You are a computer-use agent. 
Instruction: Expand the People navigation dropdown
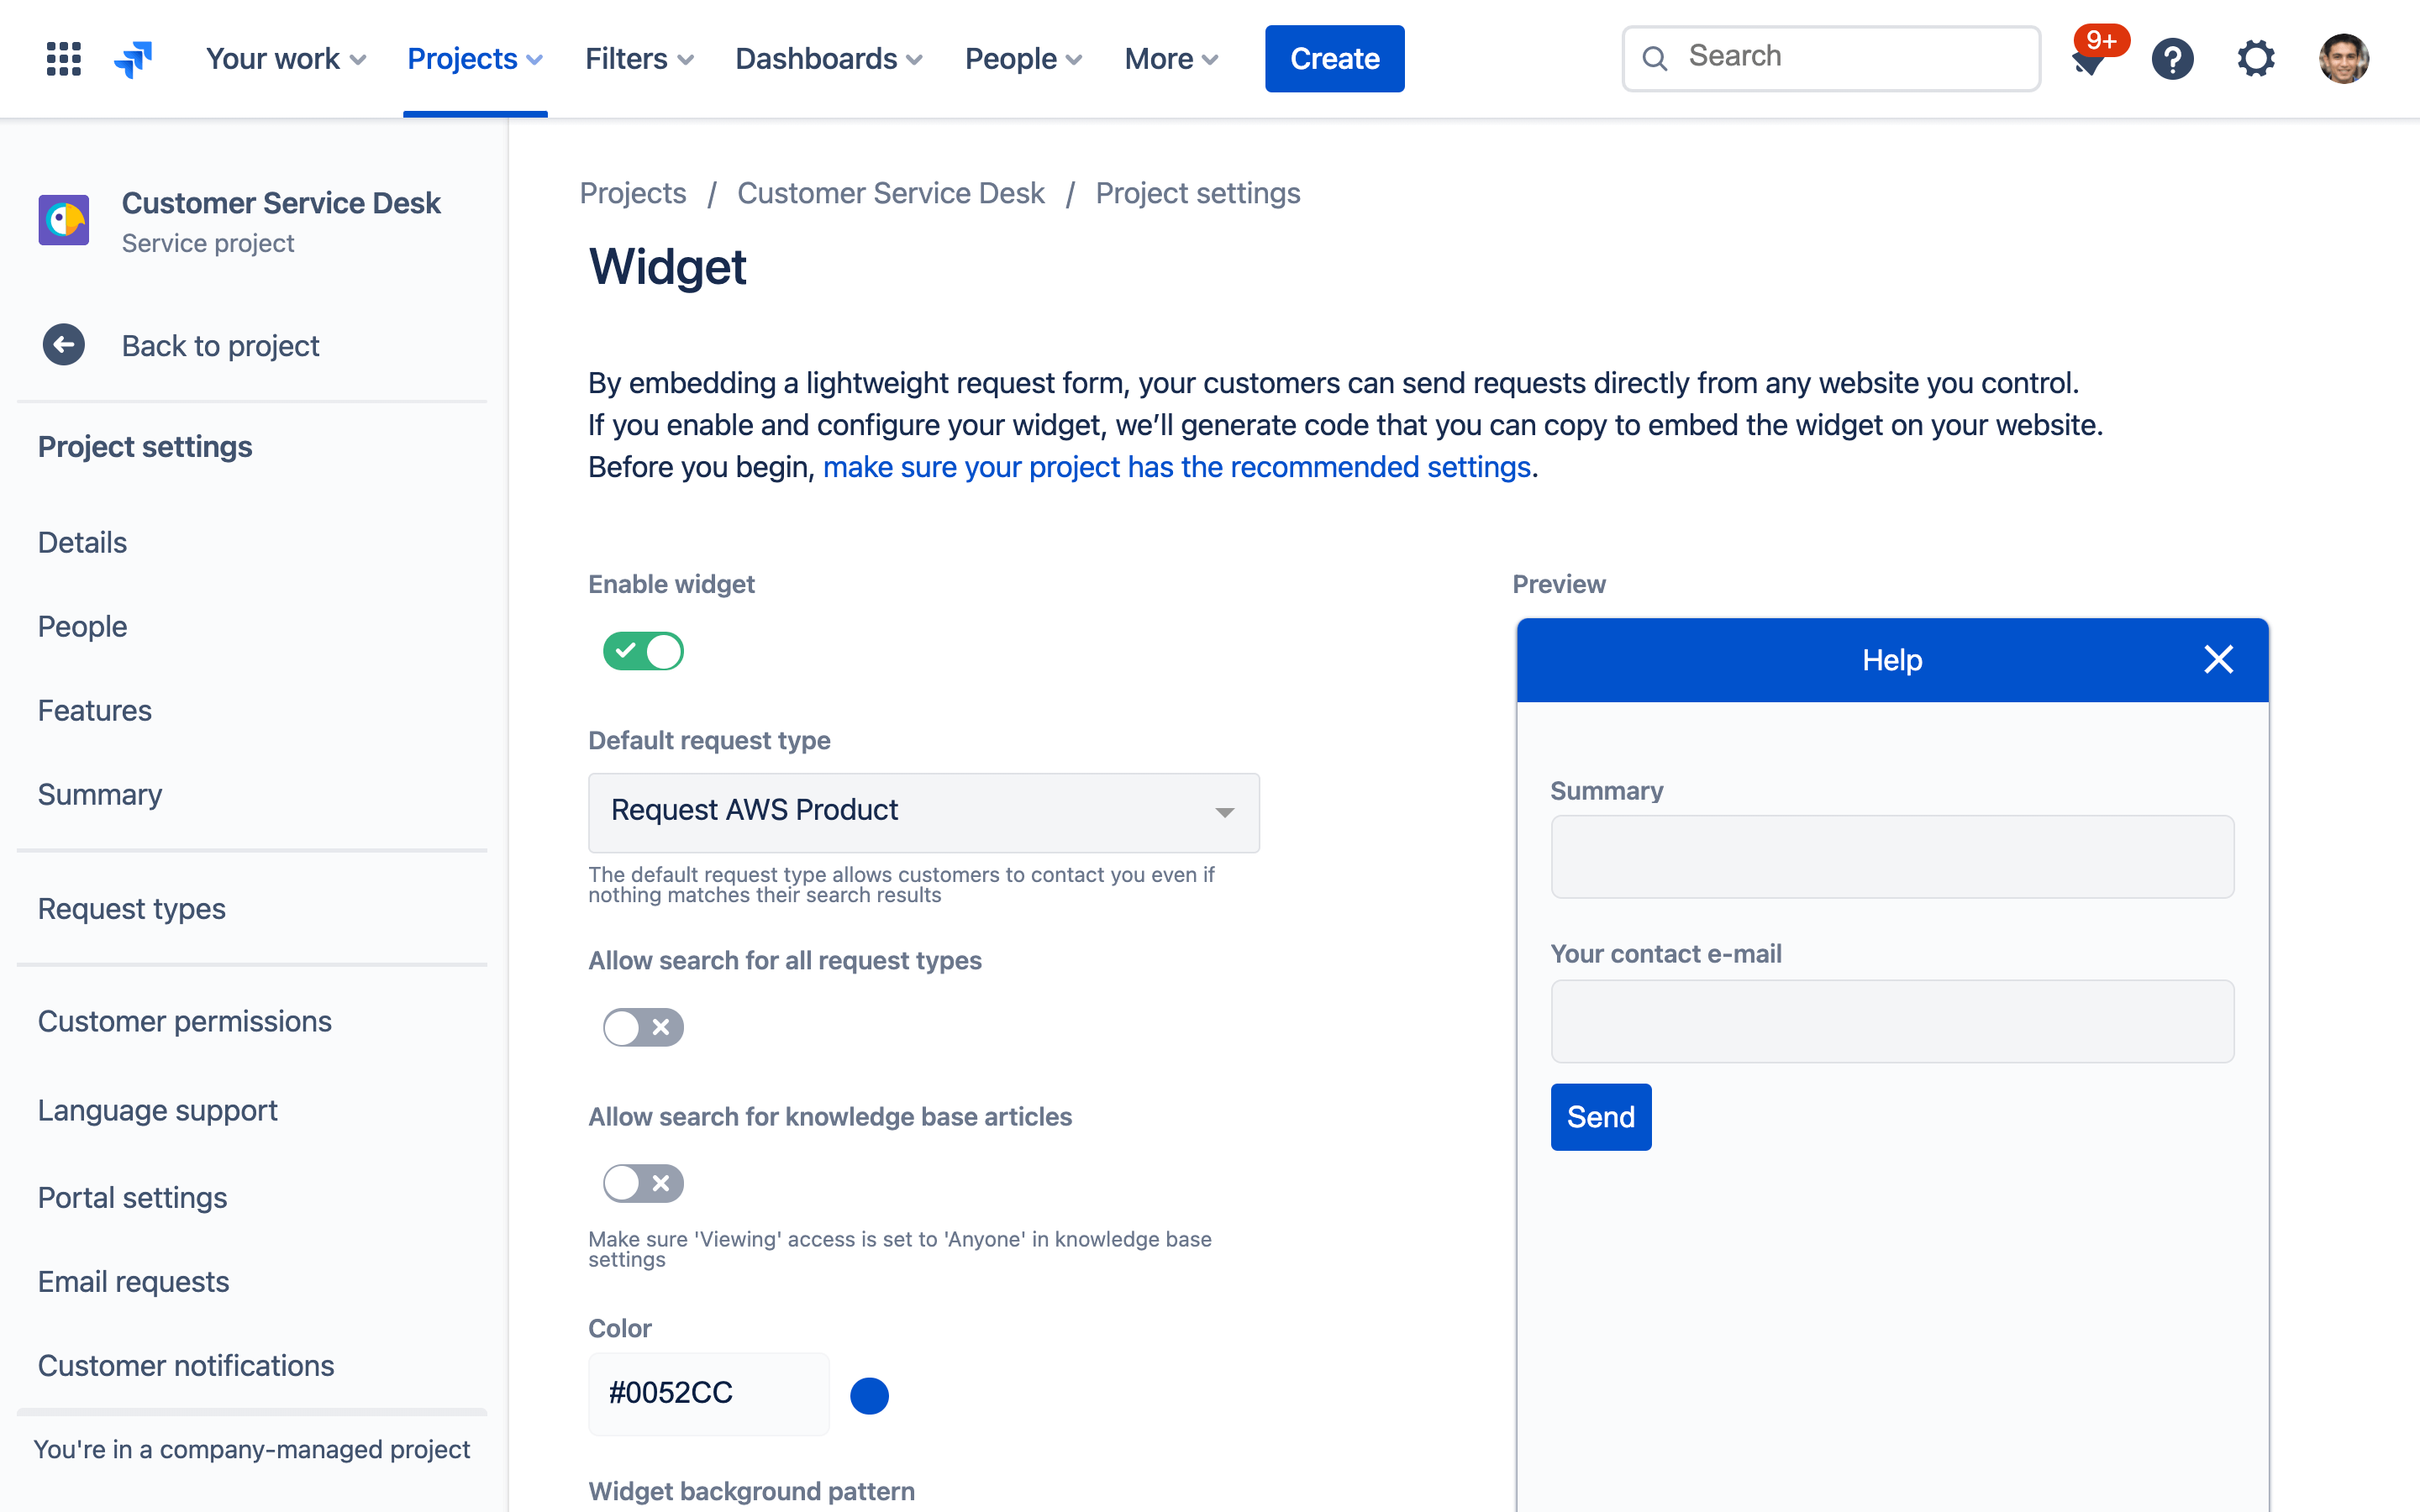pyautogui.click(x=1024, y=57)
